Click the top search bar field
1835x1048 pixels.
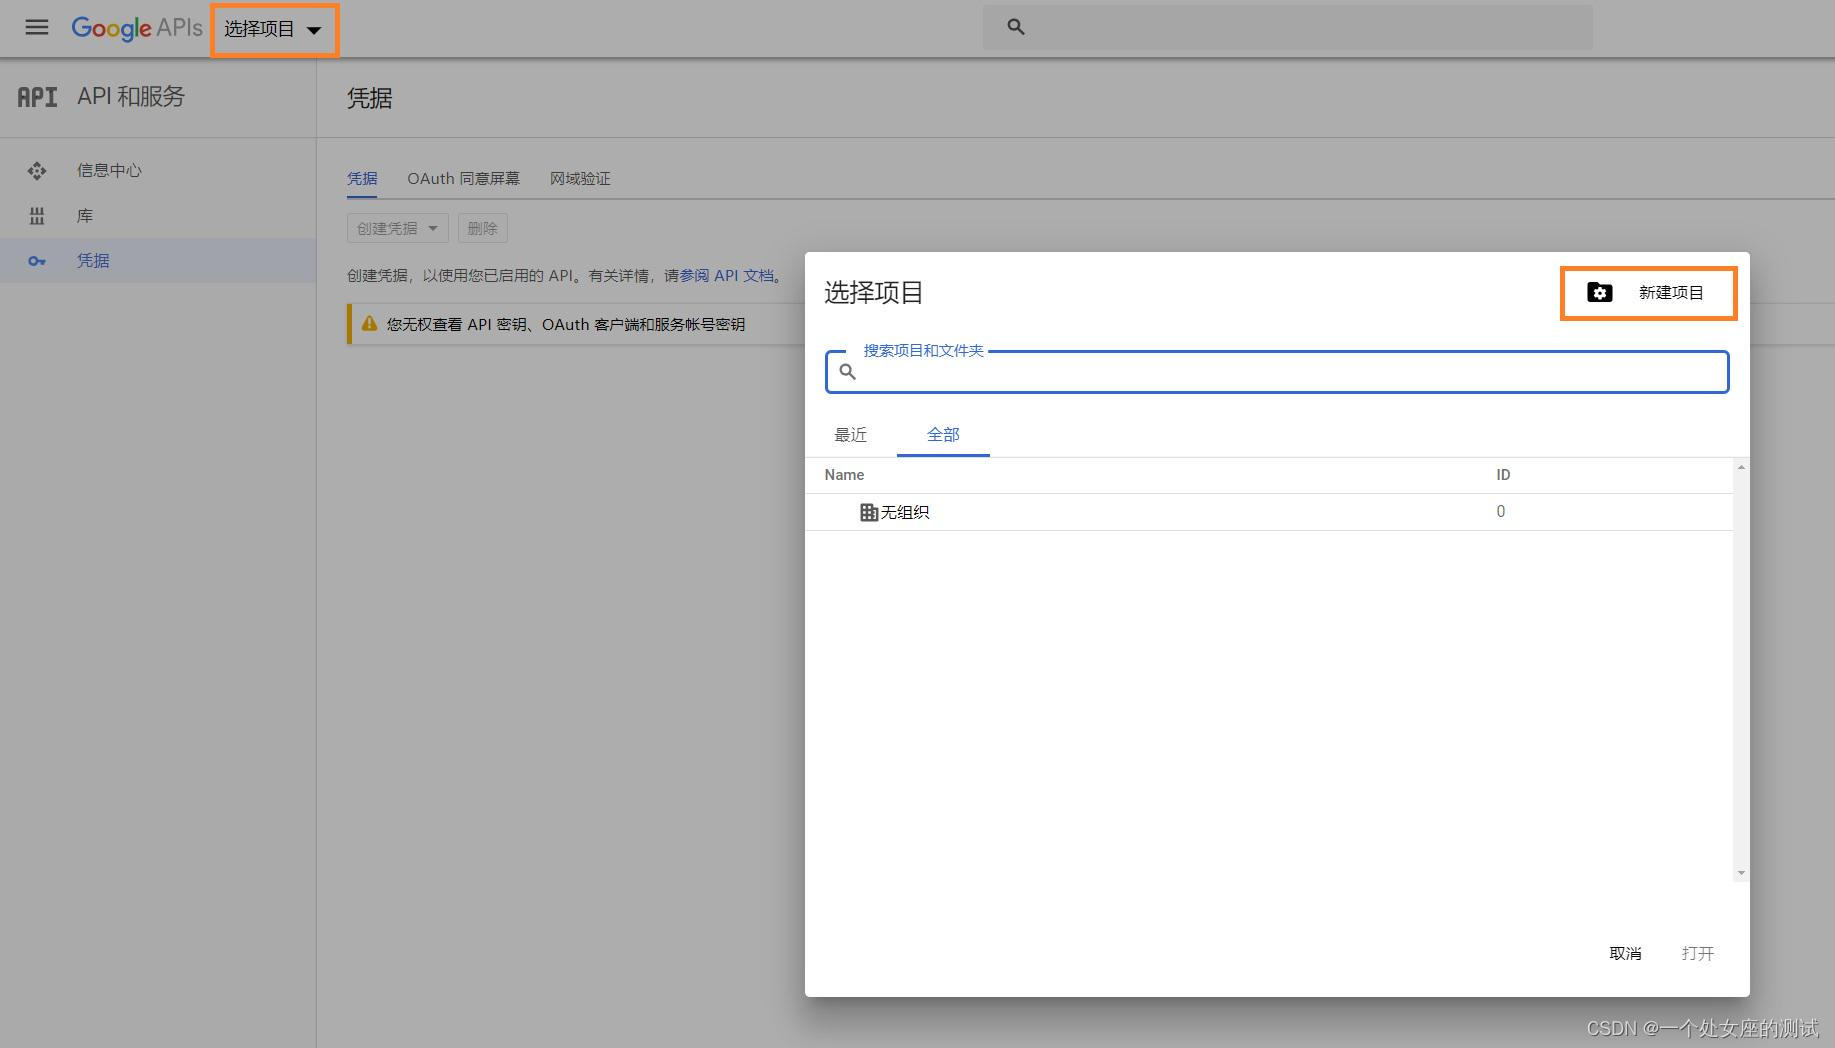tap(1287, 27)
